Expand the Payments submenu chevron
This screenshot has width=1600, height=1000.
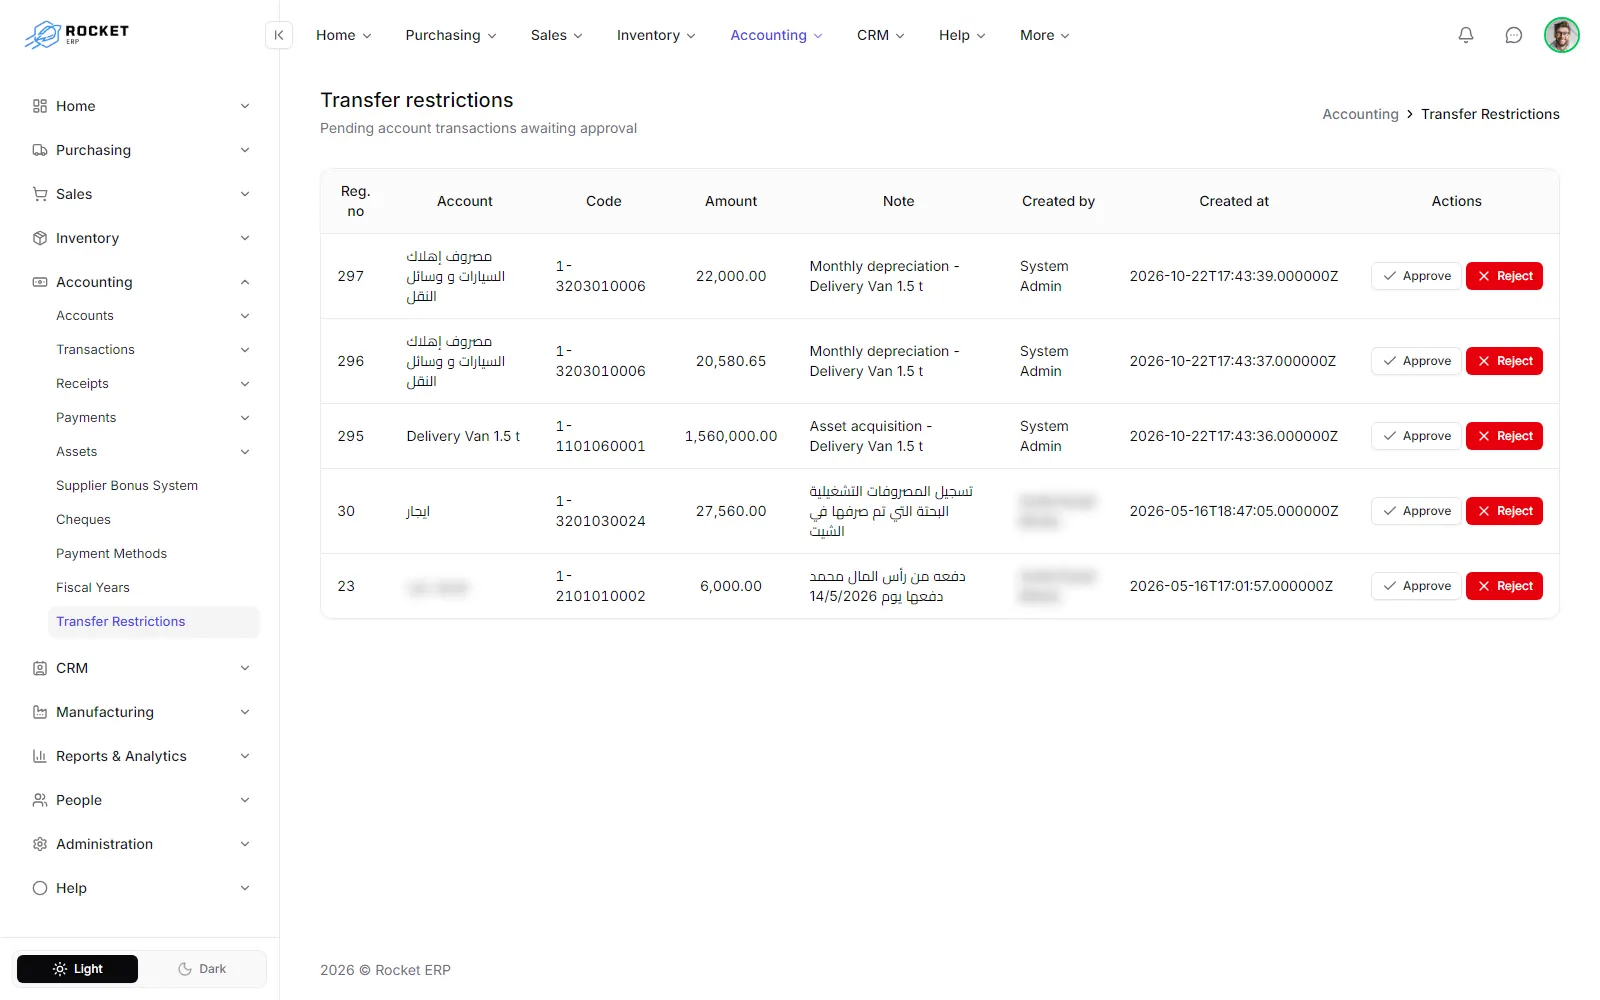point(245,418)
